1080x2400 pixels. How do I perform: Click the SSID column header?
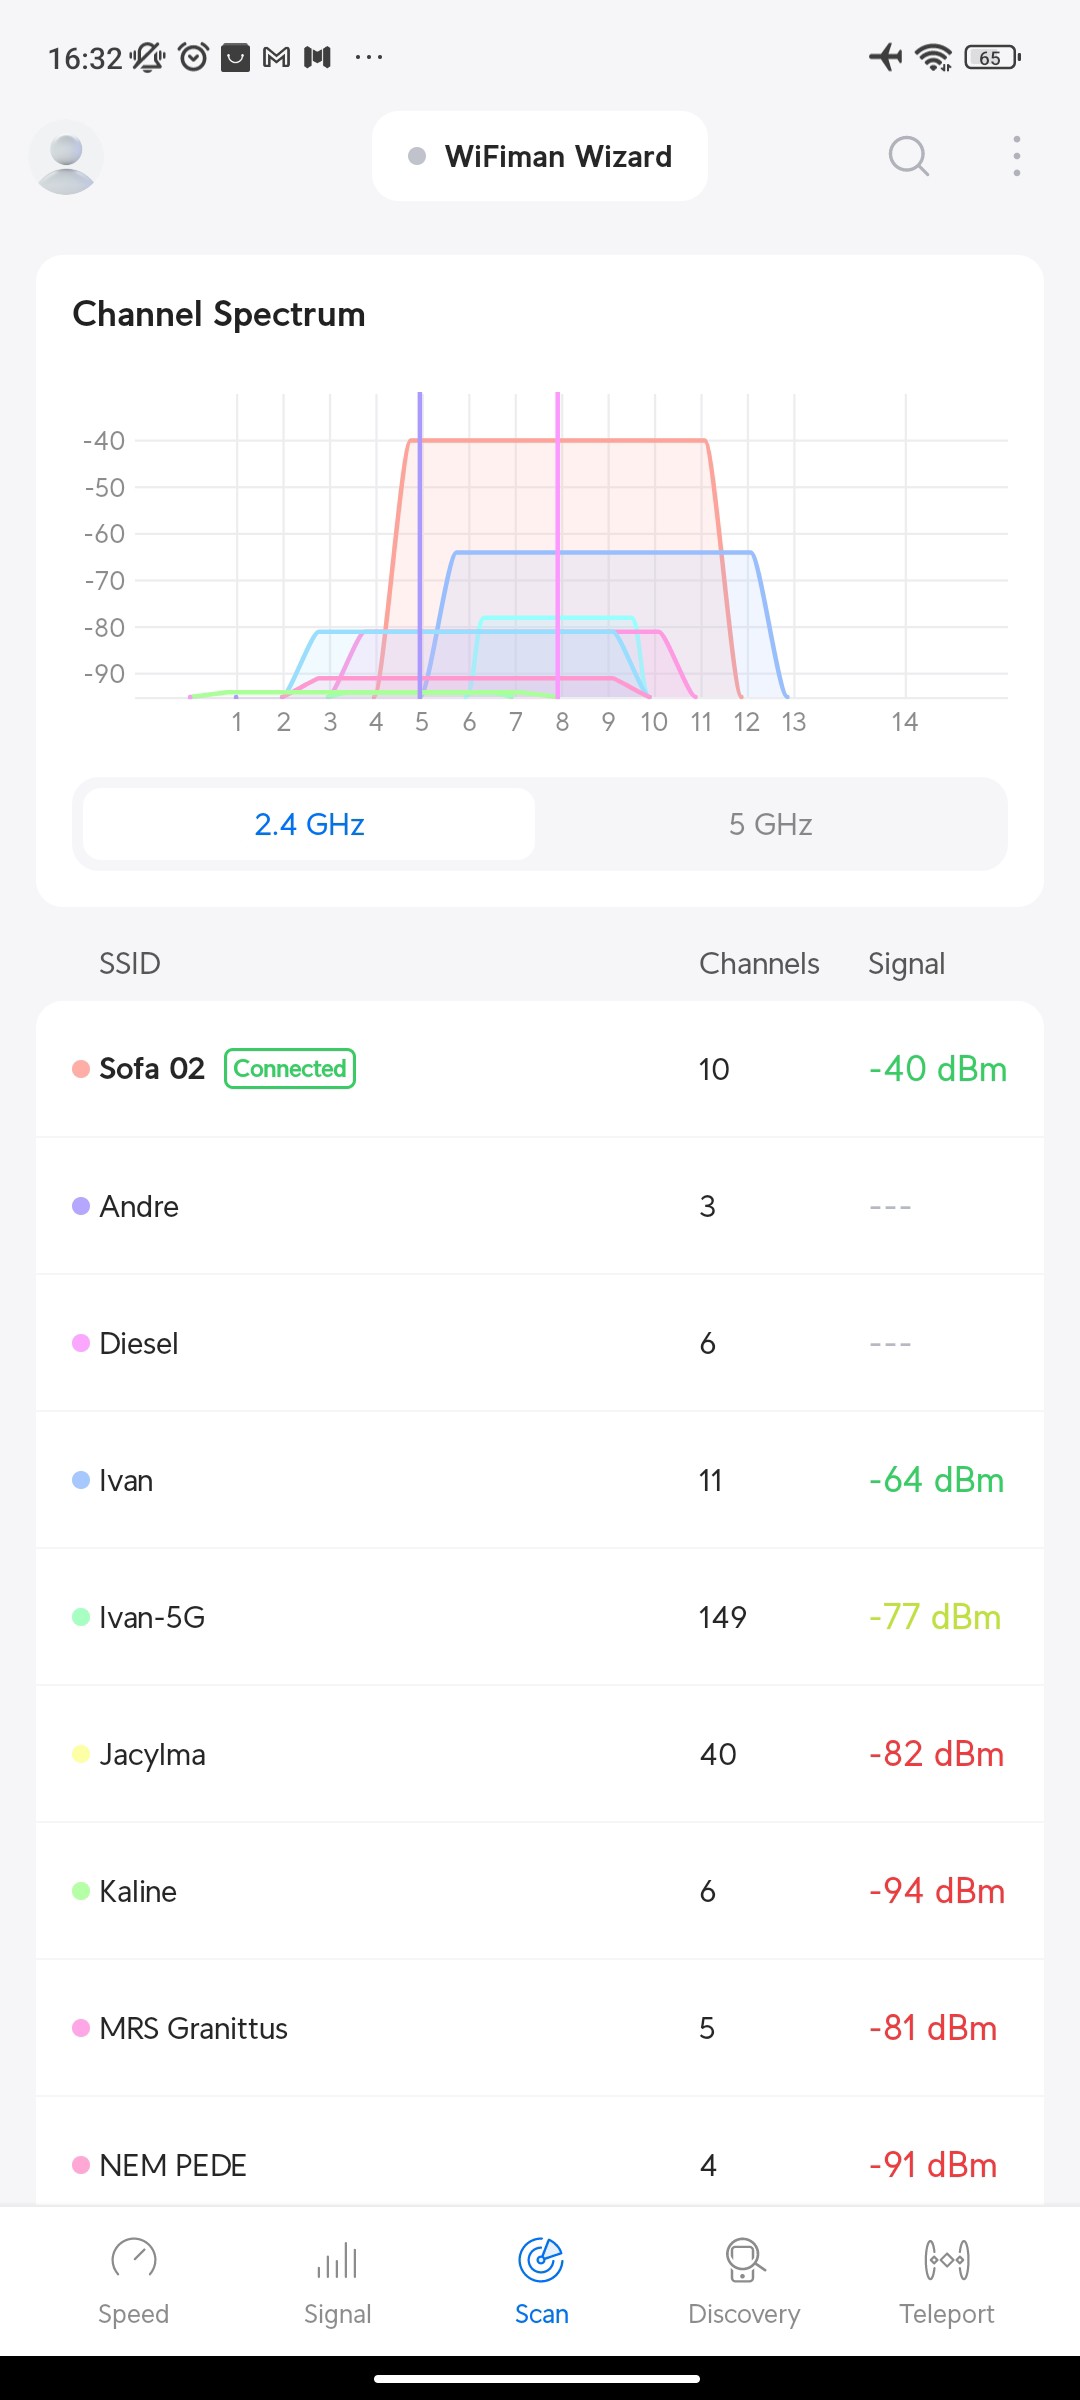[130, 964]
